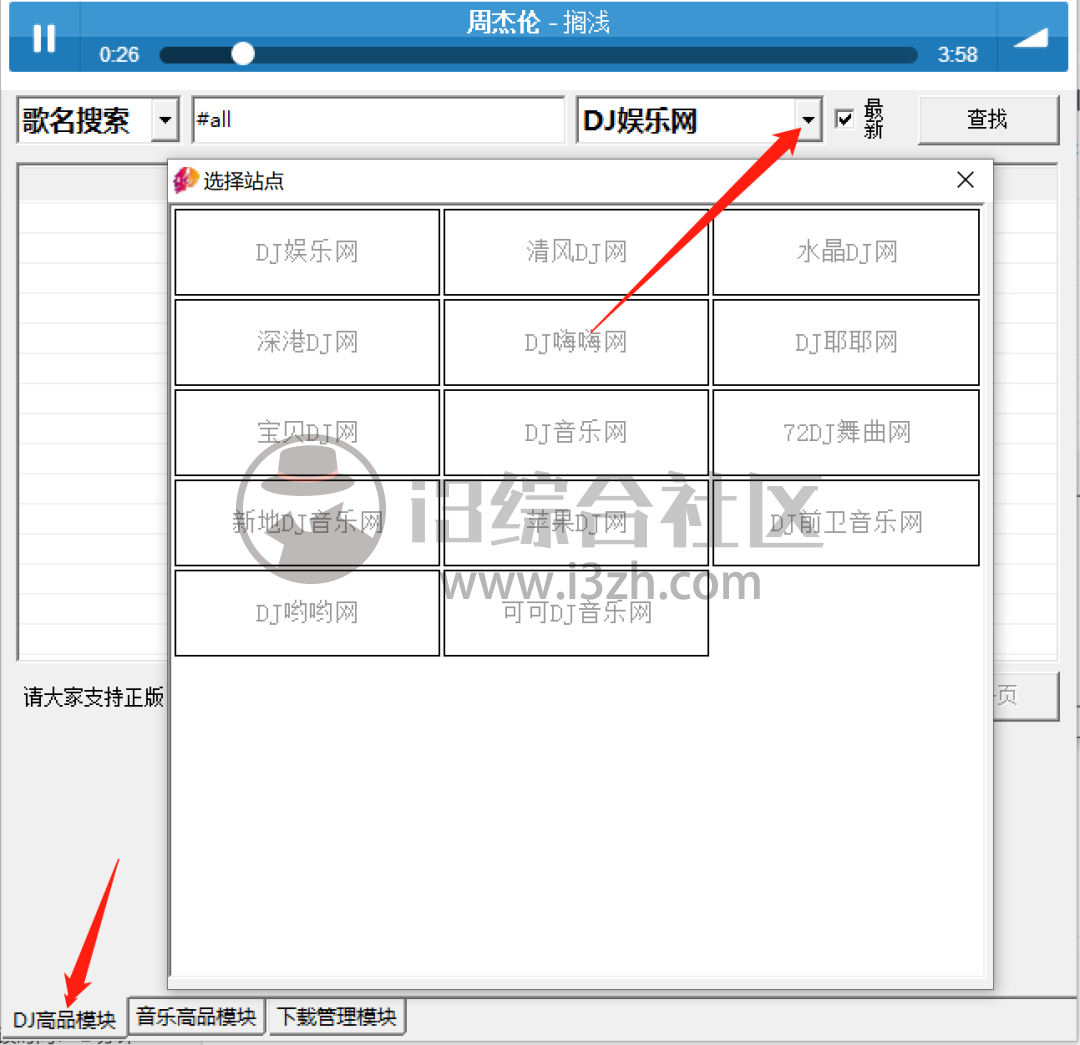Select DJ音乐网 site
This screenshot has width=1080, height=1045.
coord(577,433)
